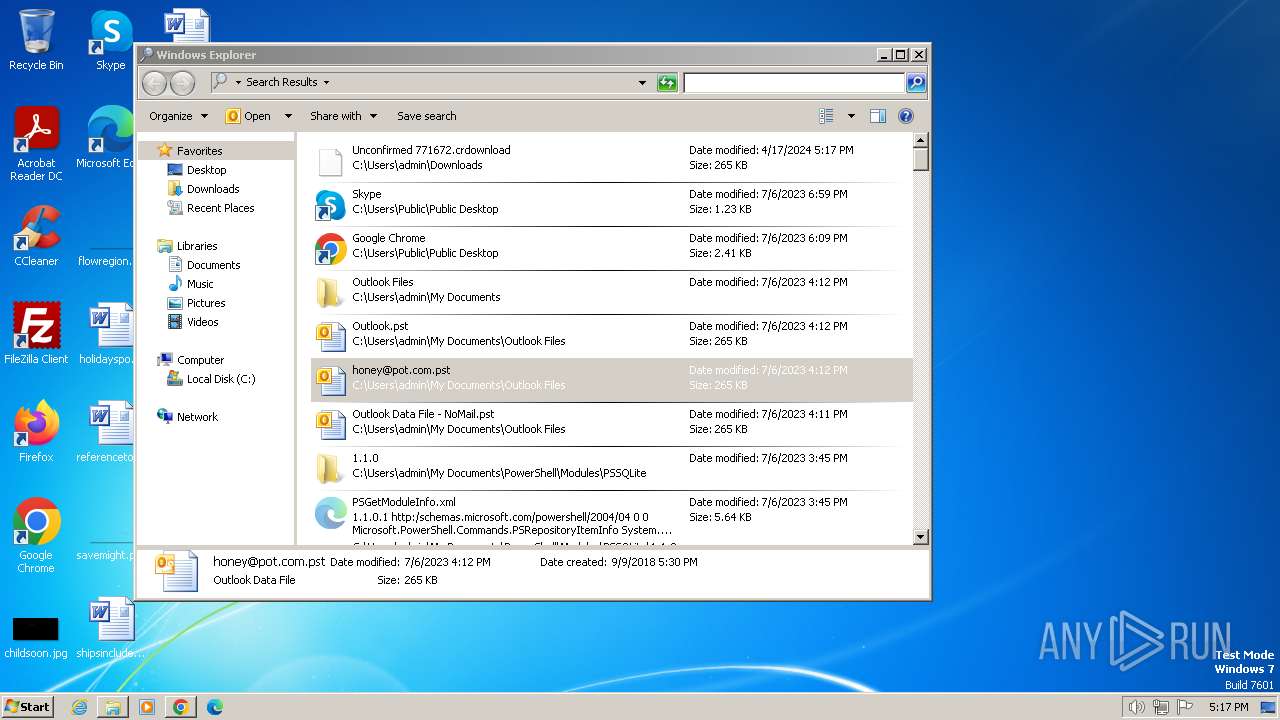This screenshot has height=720, width=1280.
Task: Click the results scrollbar up arrow
Action: (x=921, y=140)
